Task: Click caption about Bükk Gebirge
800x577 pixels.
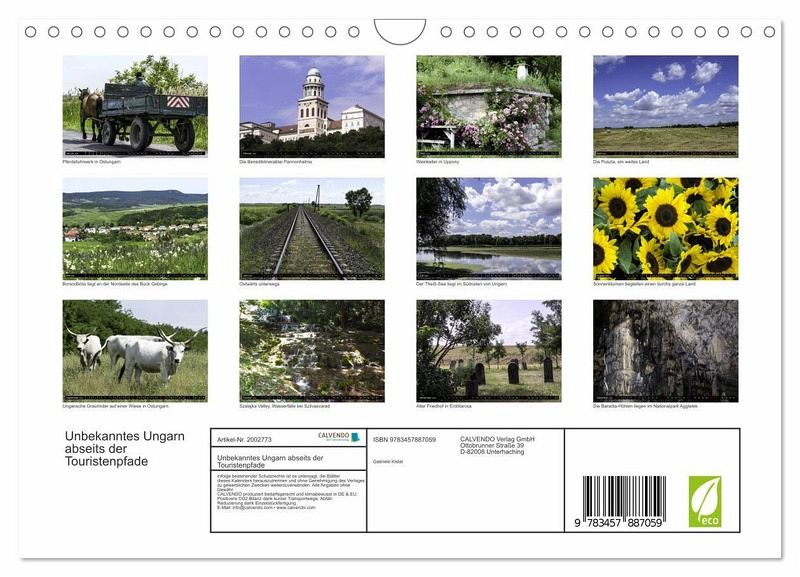Action: pos(115,284)
